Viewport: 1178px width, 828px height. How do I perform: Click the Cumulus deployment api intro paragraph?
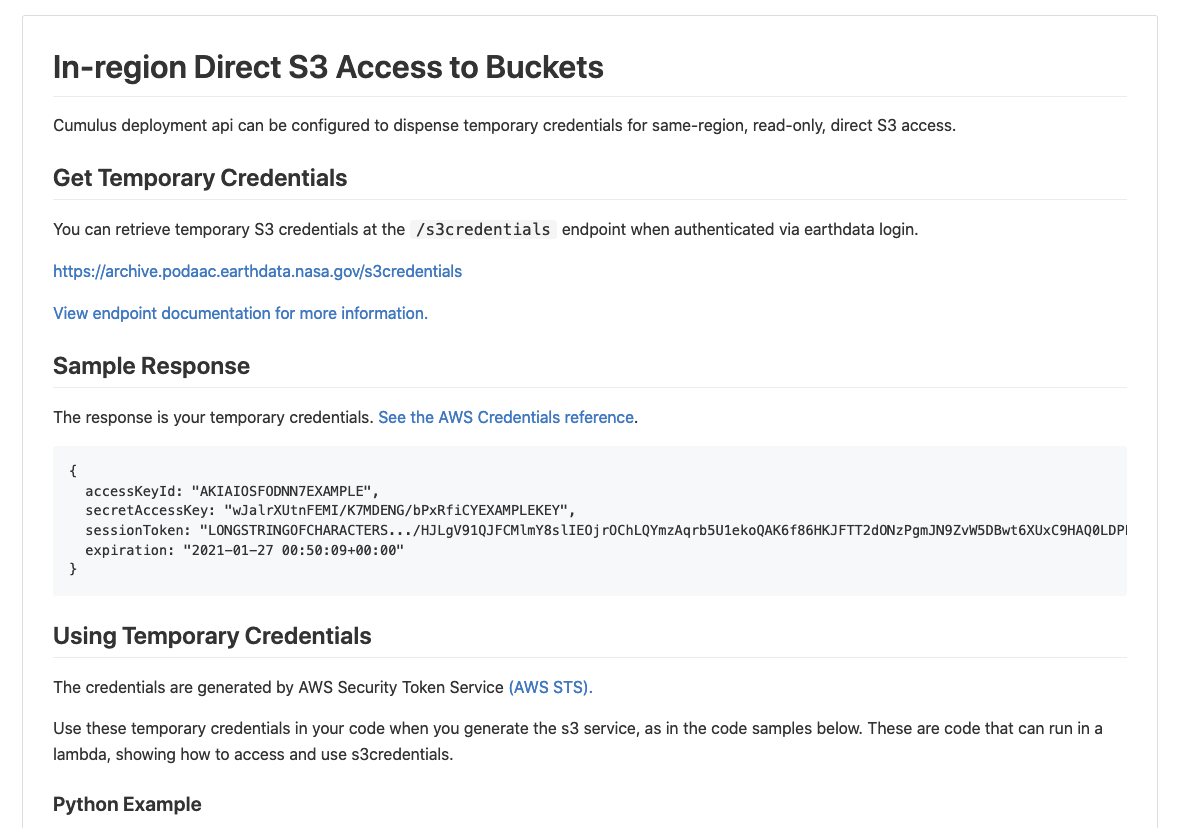pyautogui.click(x=504, y=126)
